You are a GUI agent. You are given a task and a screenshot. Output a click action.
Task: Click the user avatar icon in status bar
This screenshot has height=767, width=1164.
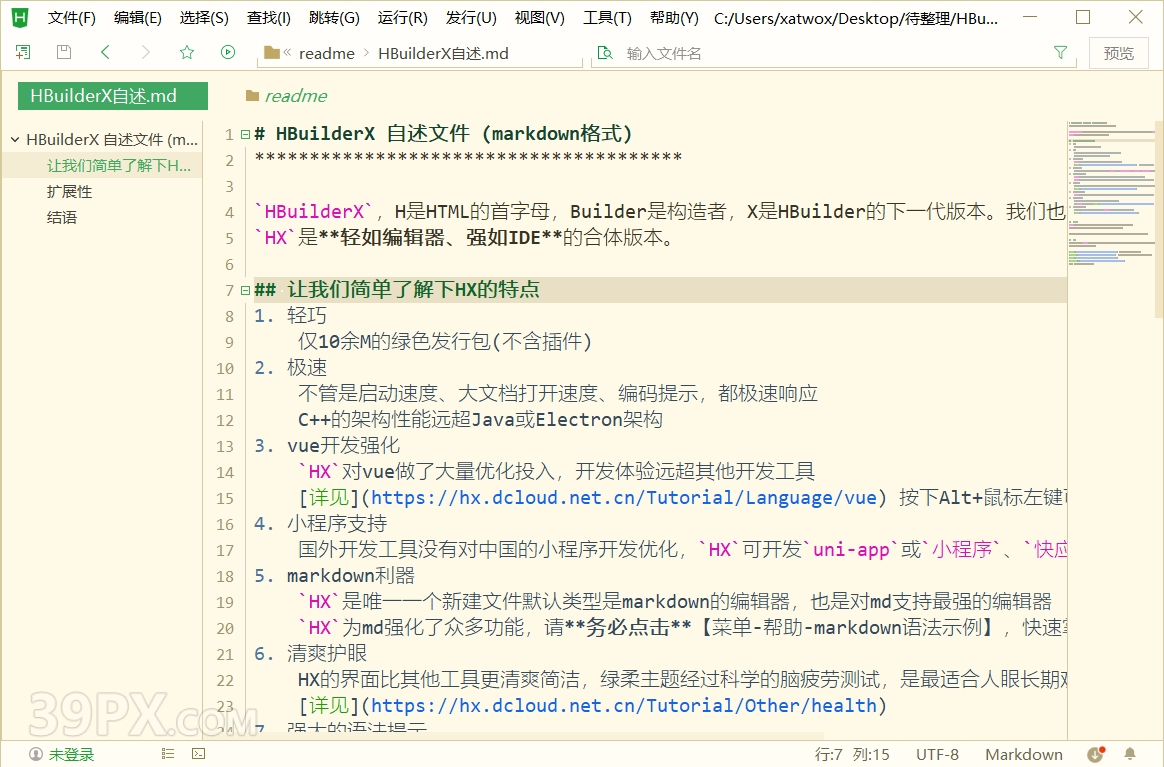[x=36, y=754]
